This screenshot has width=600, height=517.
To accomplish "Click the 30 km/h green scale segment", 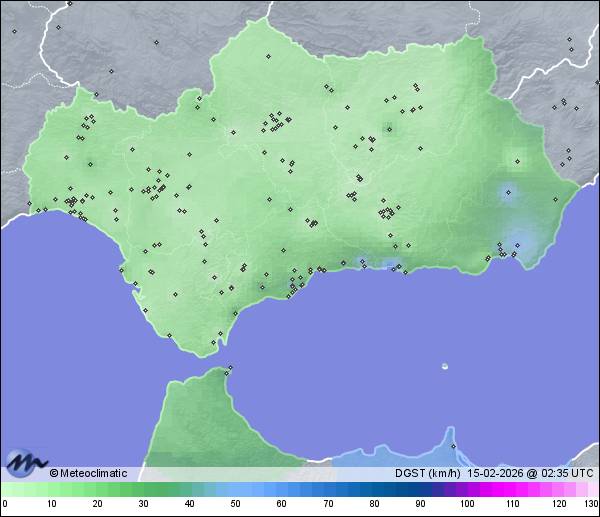I will tap(143, 489).
